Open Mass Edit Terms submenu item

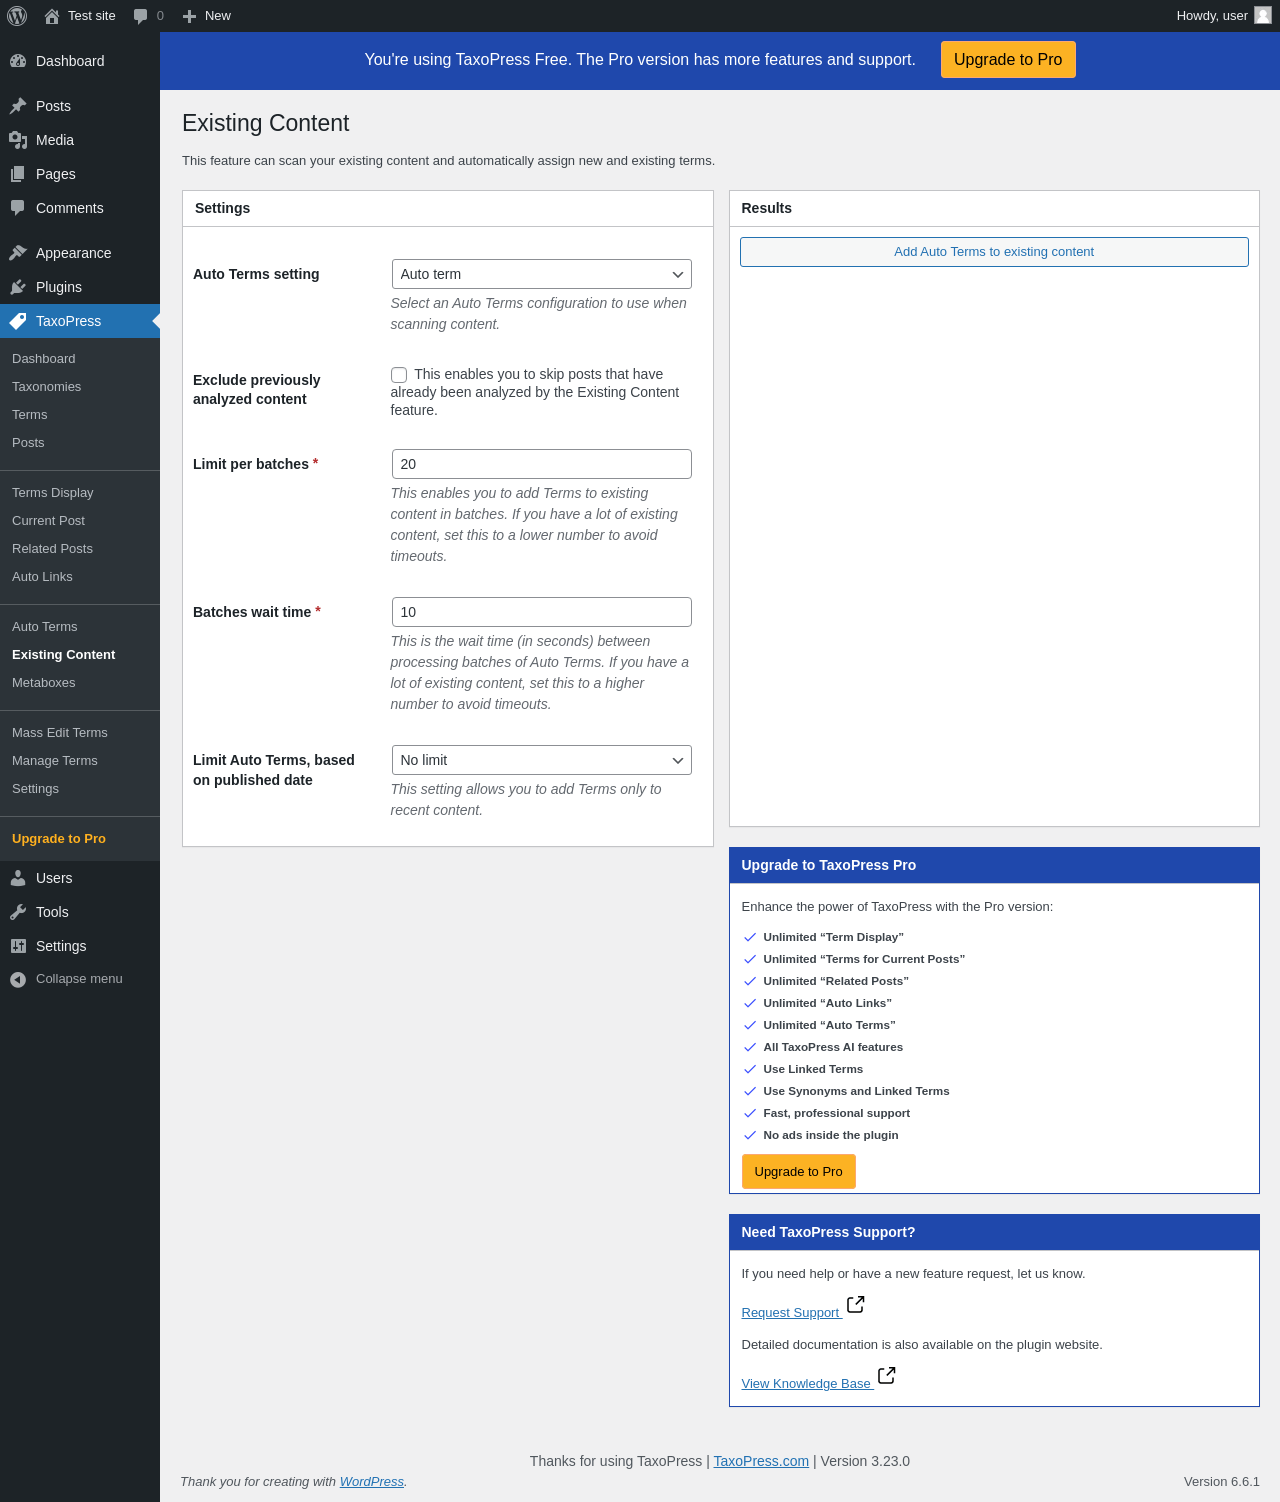coord(60,733)
